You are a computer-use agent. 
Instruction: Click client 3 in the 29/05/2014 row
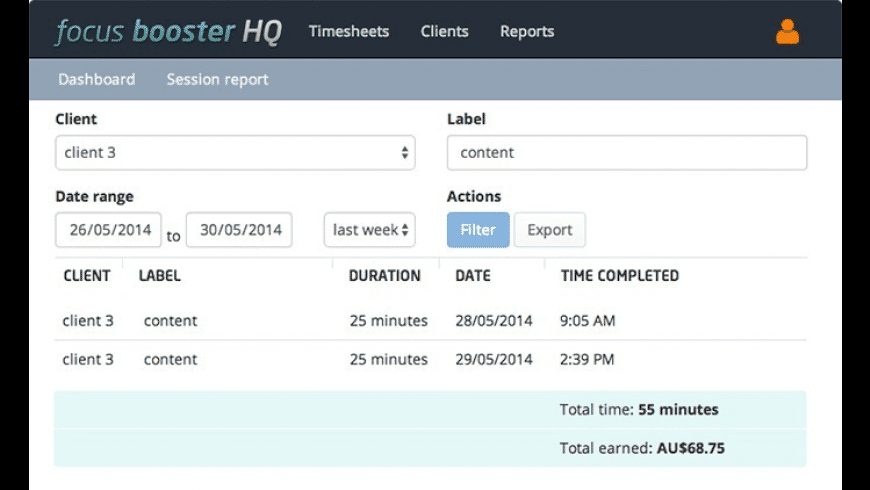click(88, 360)
